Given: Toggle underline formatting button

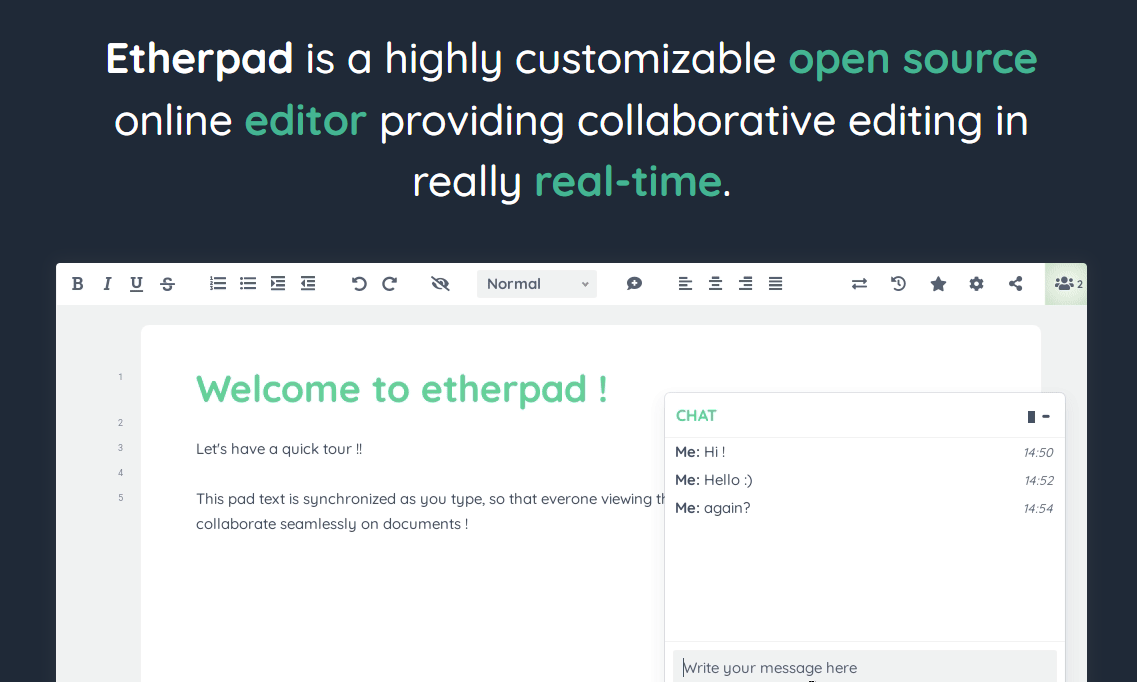Looking at the screenshot, I should 137,284.
